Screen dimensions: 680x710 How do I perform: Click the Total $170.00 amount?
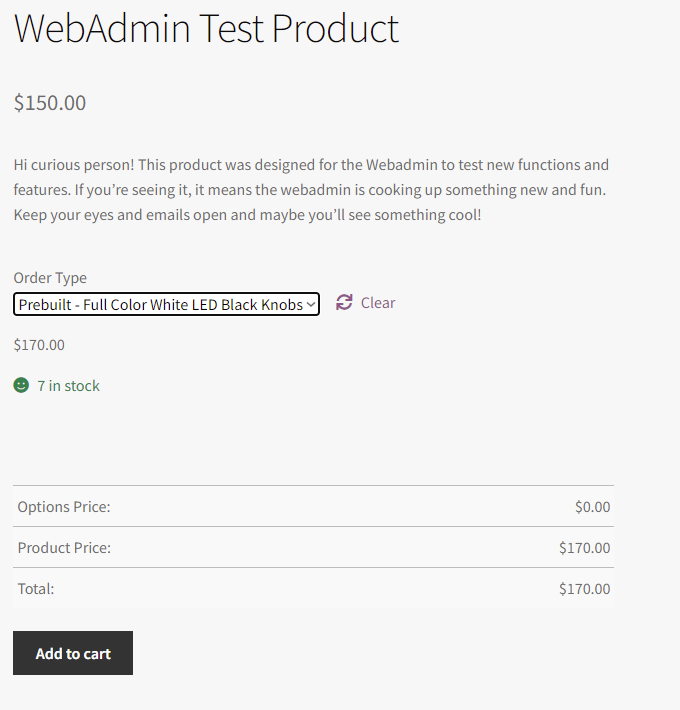coord(584,589)
